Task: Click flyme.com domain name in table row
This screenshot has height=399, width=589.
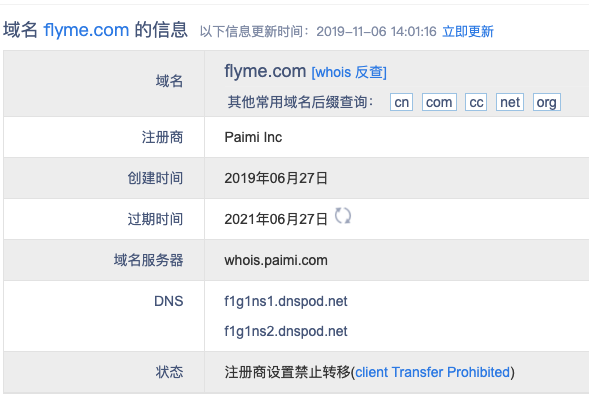Action: [265, 71]
